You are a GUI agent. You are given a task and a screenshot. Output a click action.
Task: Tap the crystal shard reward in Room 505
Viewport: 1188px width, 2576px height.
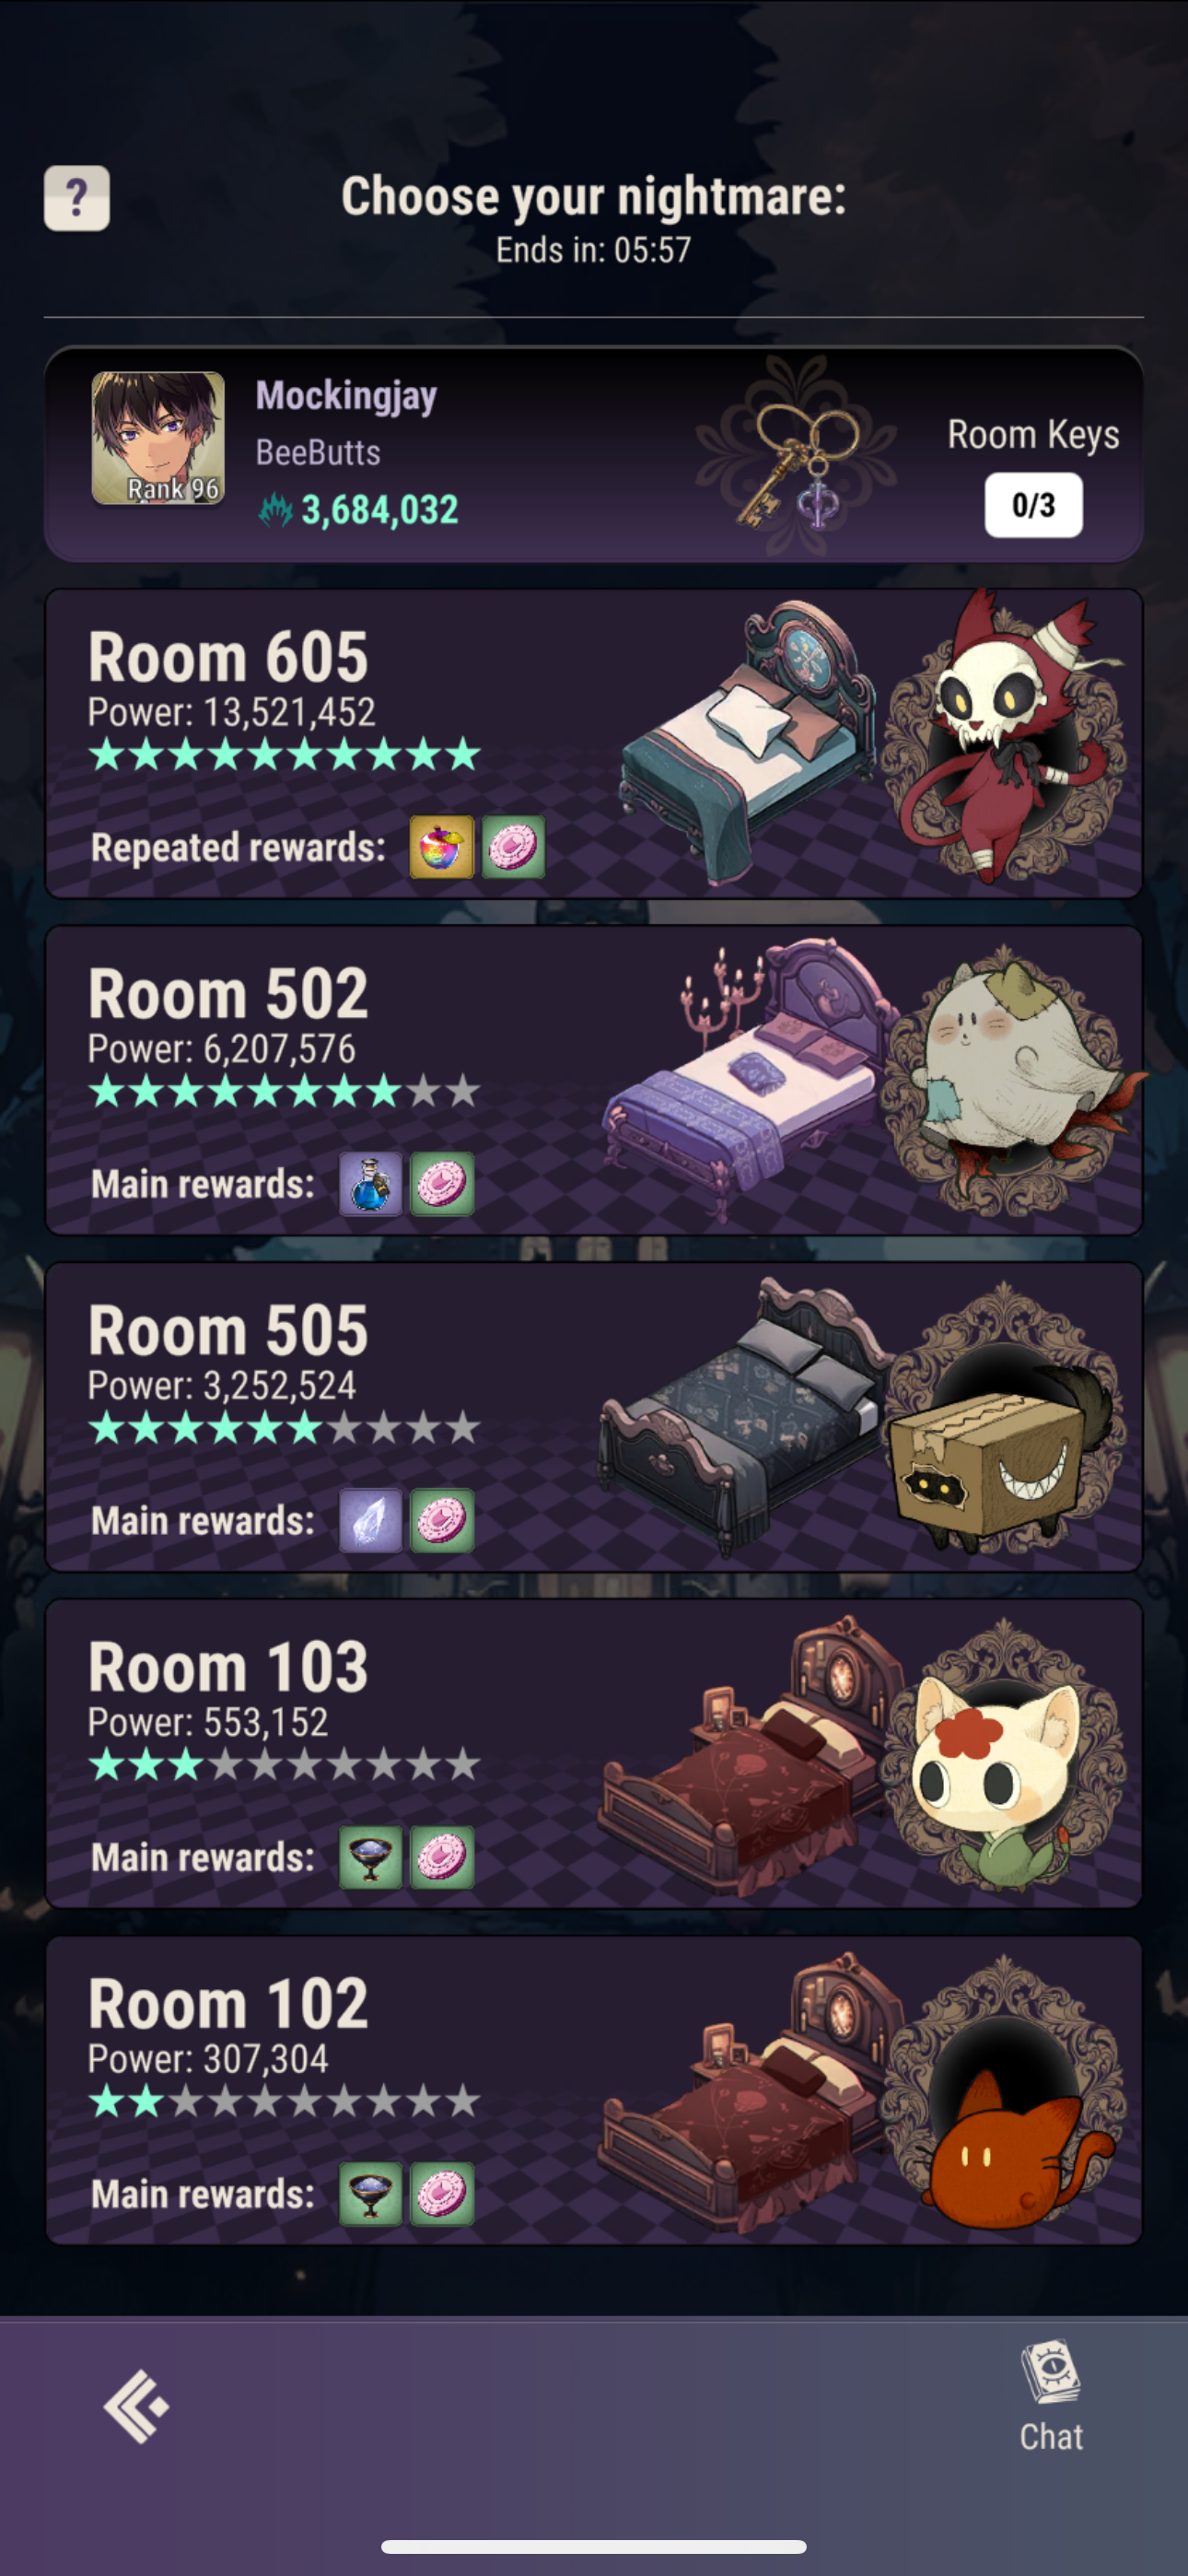pos(371,1520)
